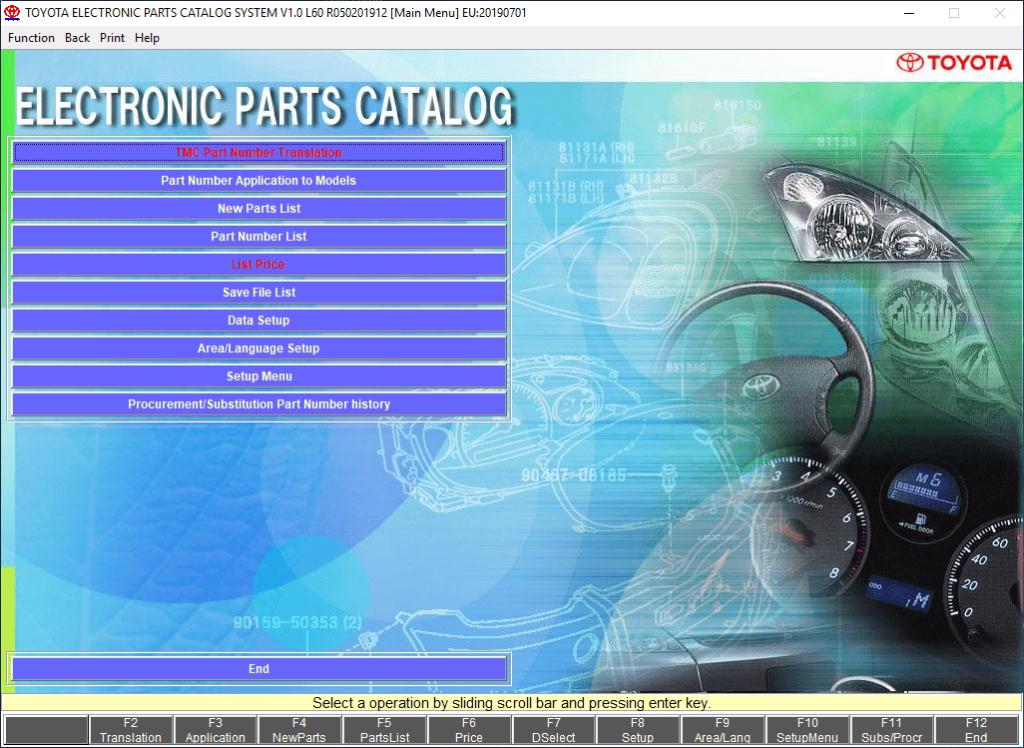Viewport: 1024px width, 748px height.
Task: Click End to exit the catalog
Action: pyautogui.click(x=258, y=668)
